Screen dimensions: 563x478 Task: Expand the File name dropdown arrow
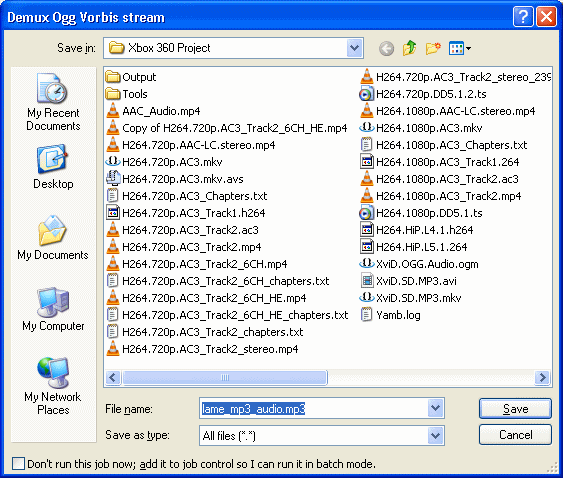click(436, 408)
